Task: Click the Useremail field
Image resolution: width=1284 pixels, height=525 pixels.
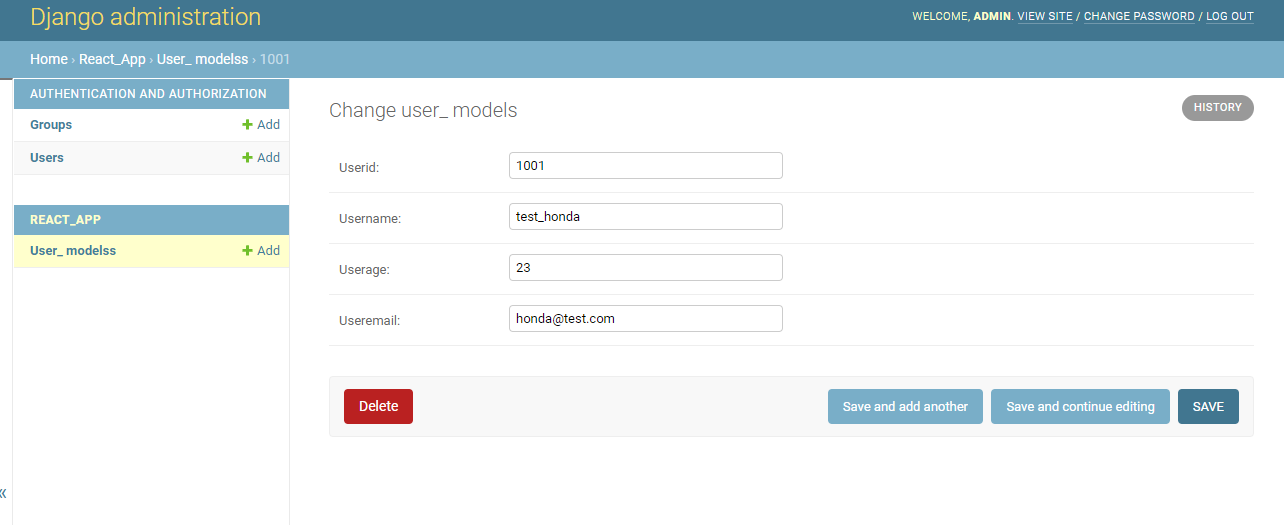Action: tap(645, 319)
